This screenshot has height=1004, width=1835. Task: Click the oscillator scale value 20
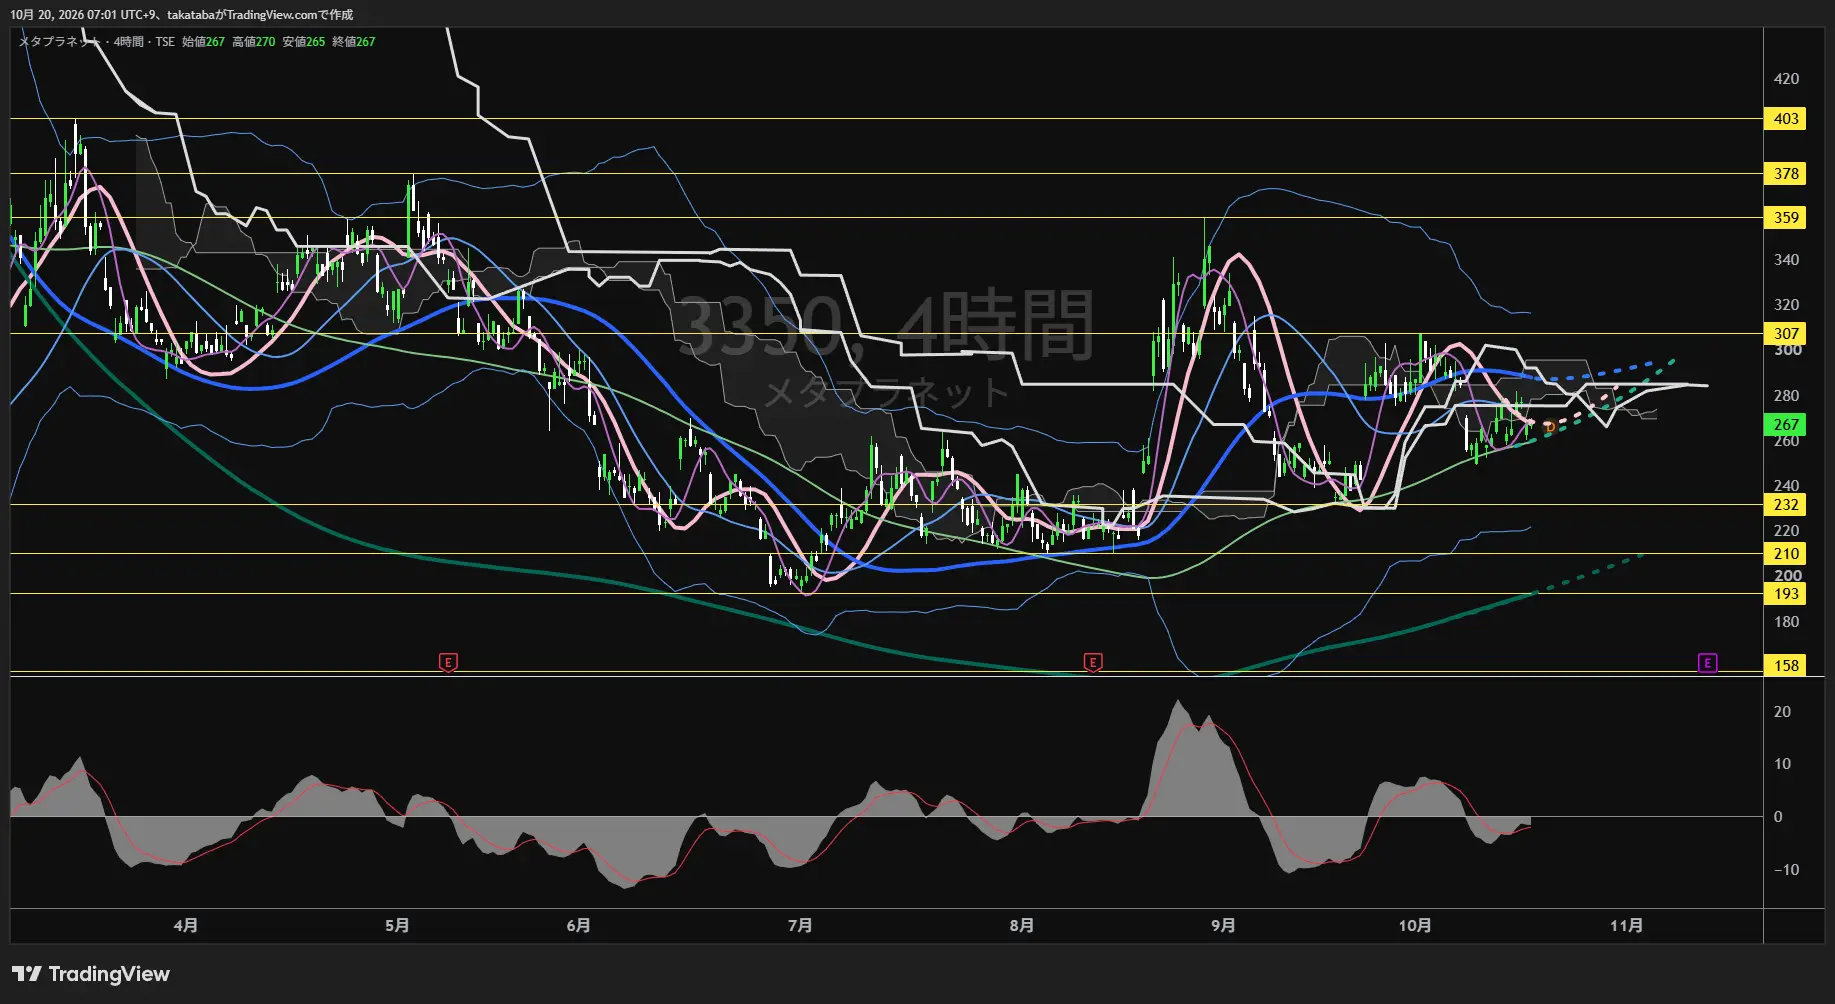point(1782,712)
